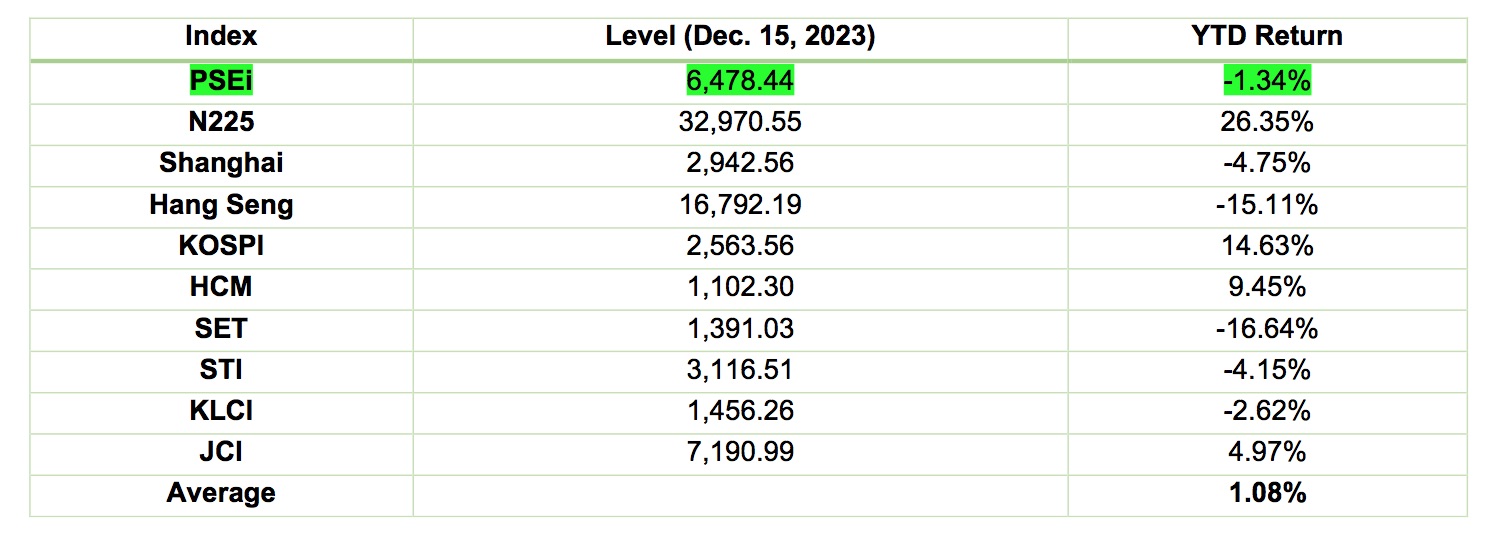Click the KLCI index label

click(221, 411)
